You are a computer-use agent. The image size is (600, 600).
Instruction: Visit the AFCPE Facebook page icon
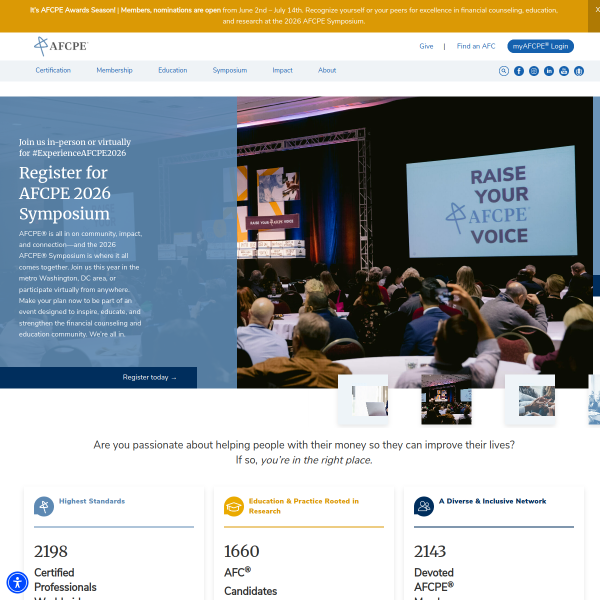[x=518, y=71]
